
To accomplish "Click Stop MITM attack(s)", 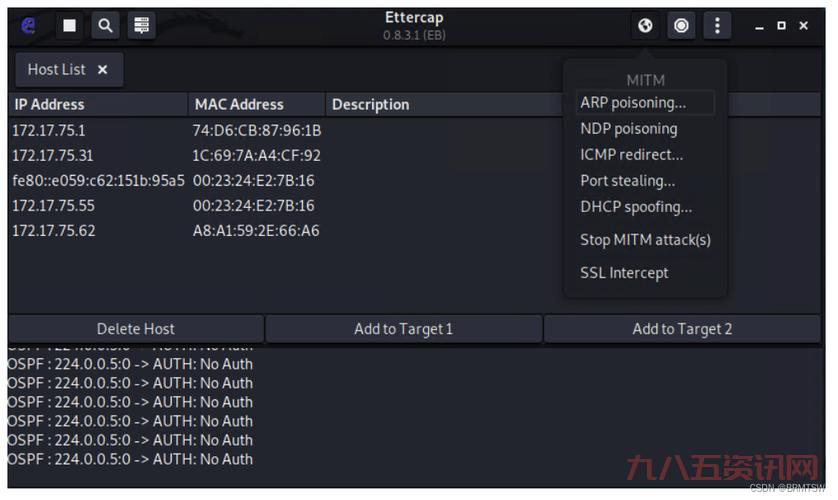I will pos(645,240).
